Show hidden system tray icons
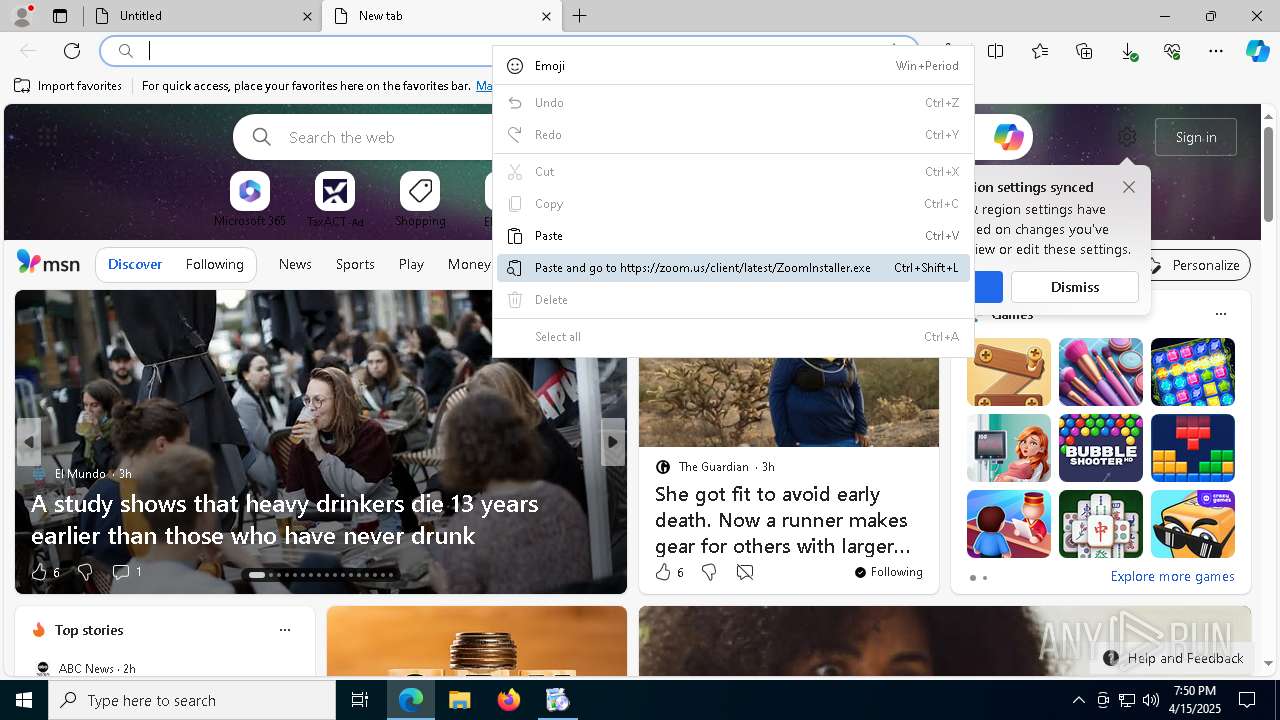This screenshot has height=720, width=1280. tap(1079, 700)
